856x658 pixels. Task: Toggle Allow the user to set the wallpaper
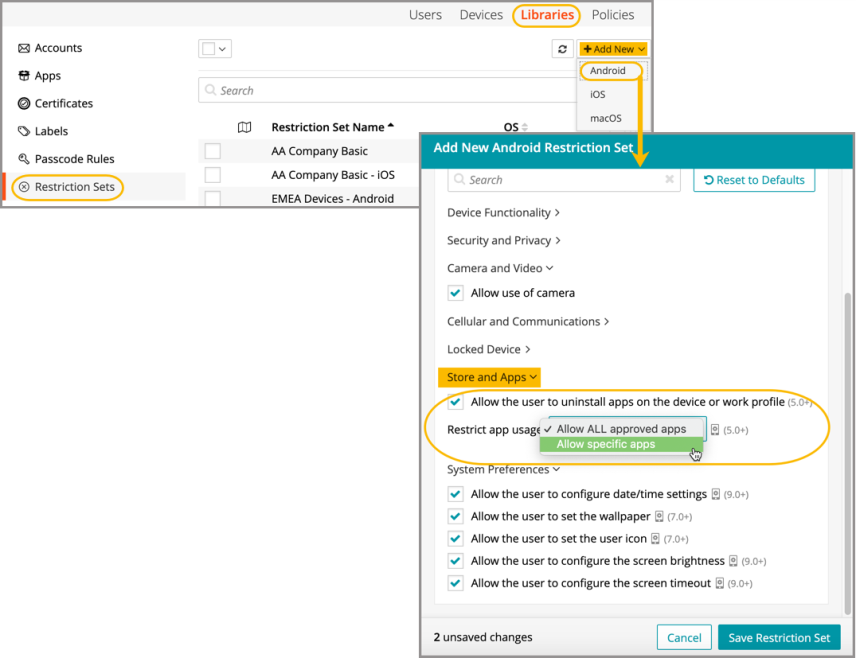456,517
